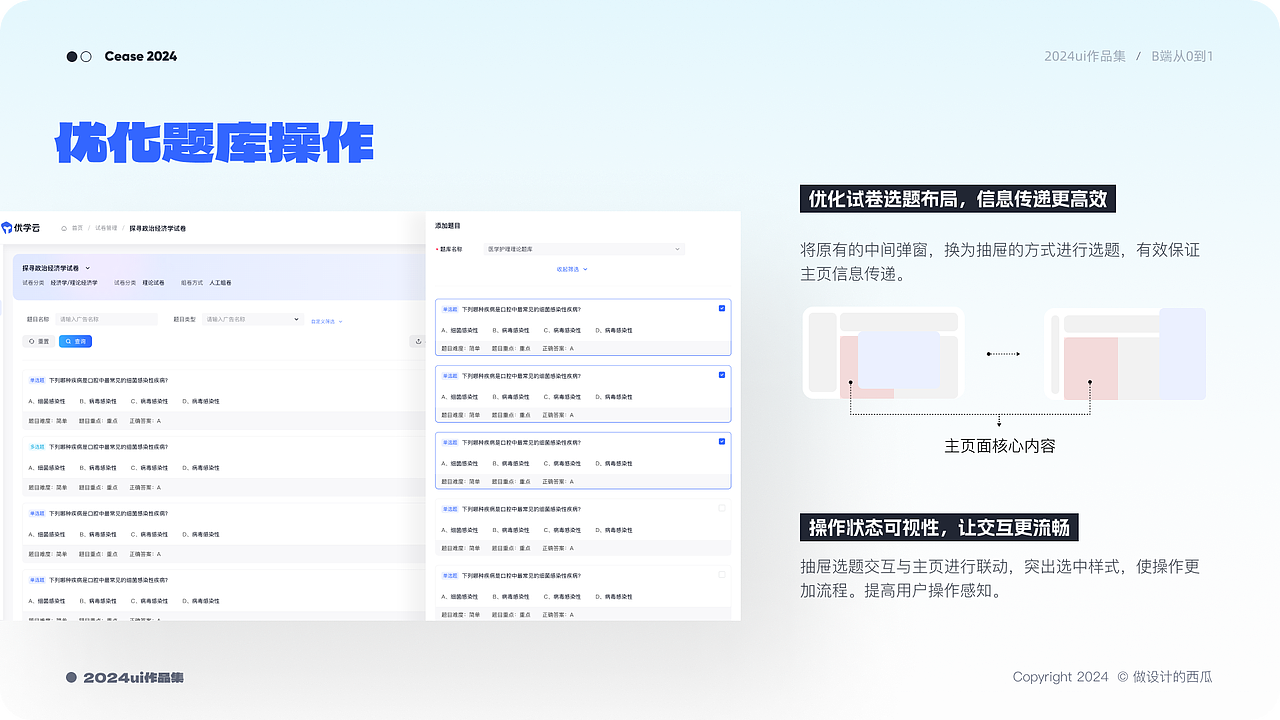Open the 自定义筛选 custom filter link

coord(322,321)
